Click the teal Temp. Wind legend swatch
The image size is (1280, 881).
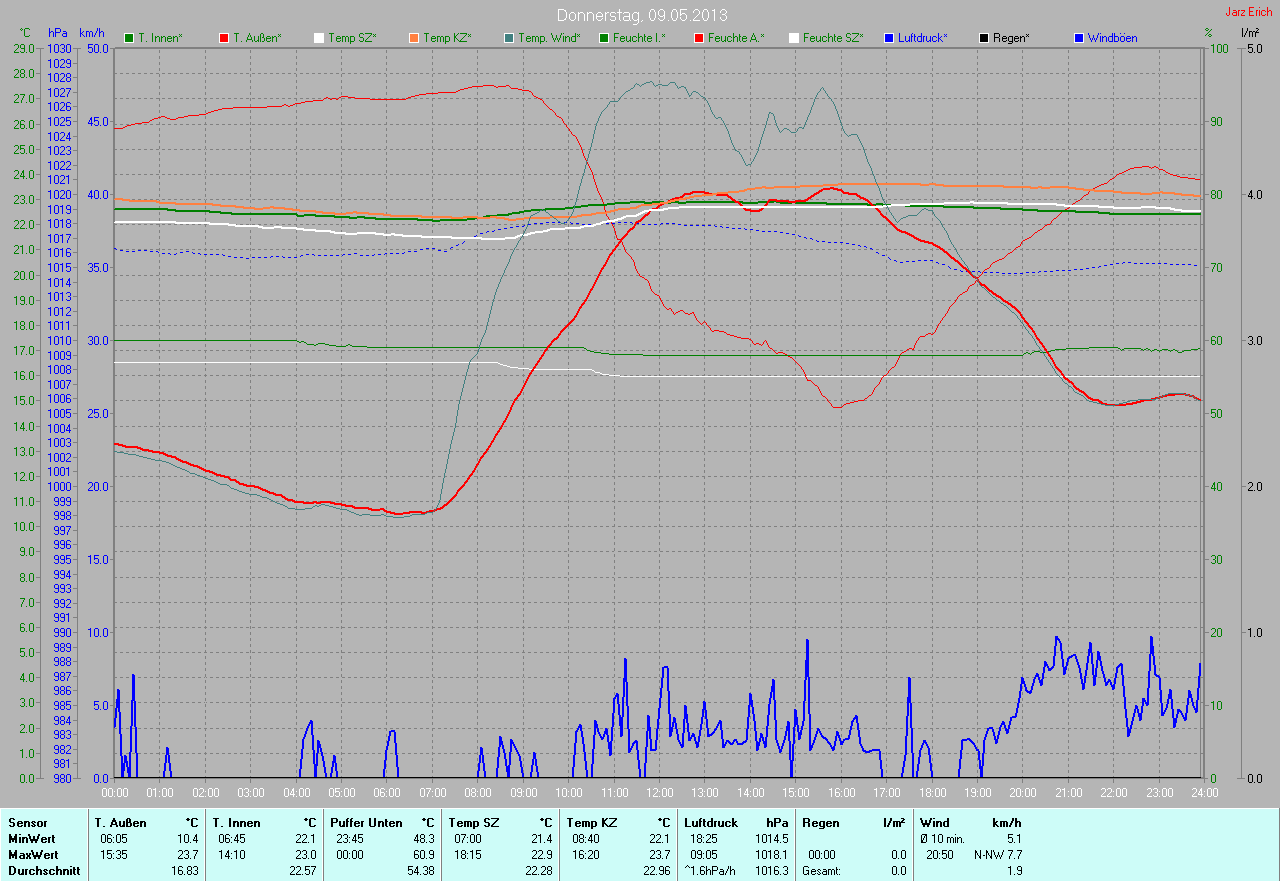[x=509, y=38]
